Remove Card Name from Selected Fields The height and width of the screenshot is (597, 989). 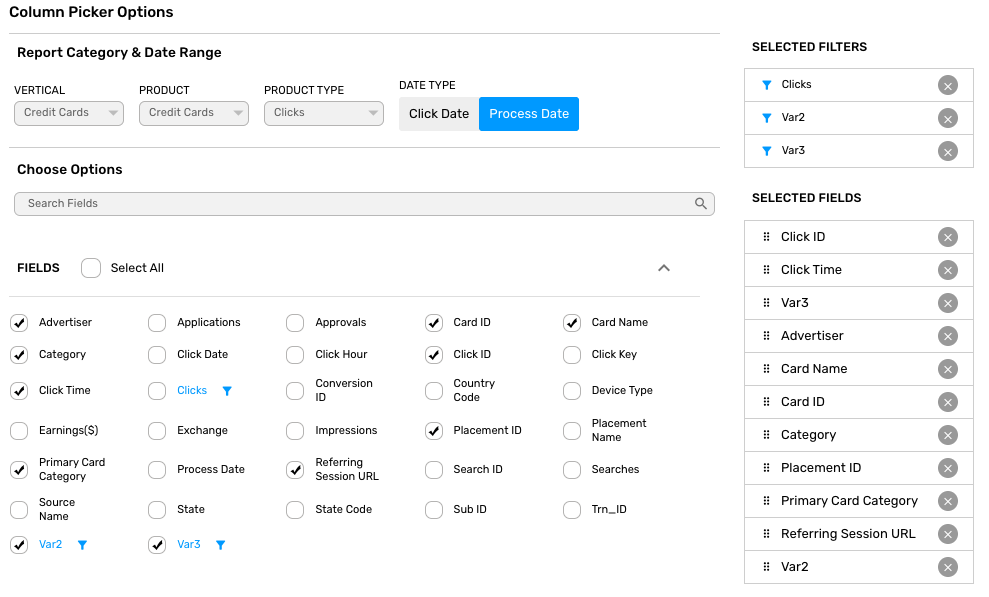click(x=947, y=369)
